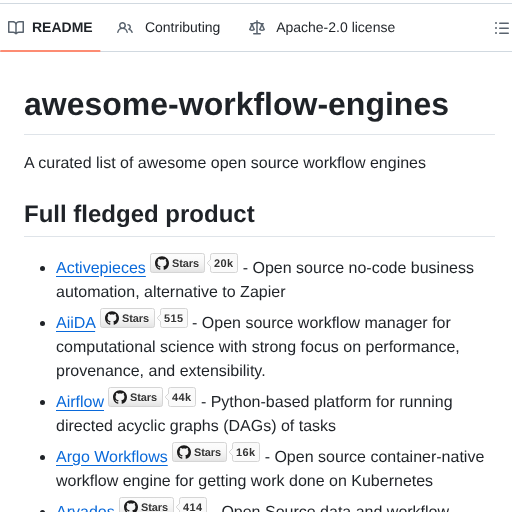Click the 414 star count badge
Screen dimensions: 512x512
192,506
